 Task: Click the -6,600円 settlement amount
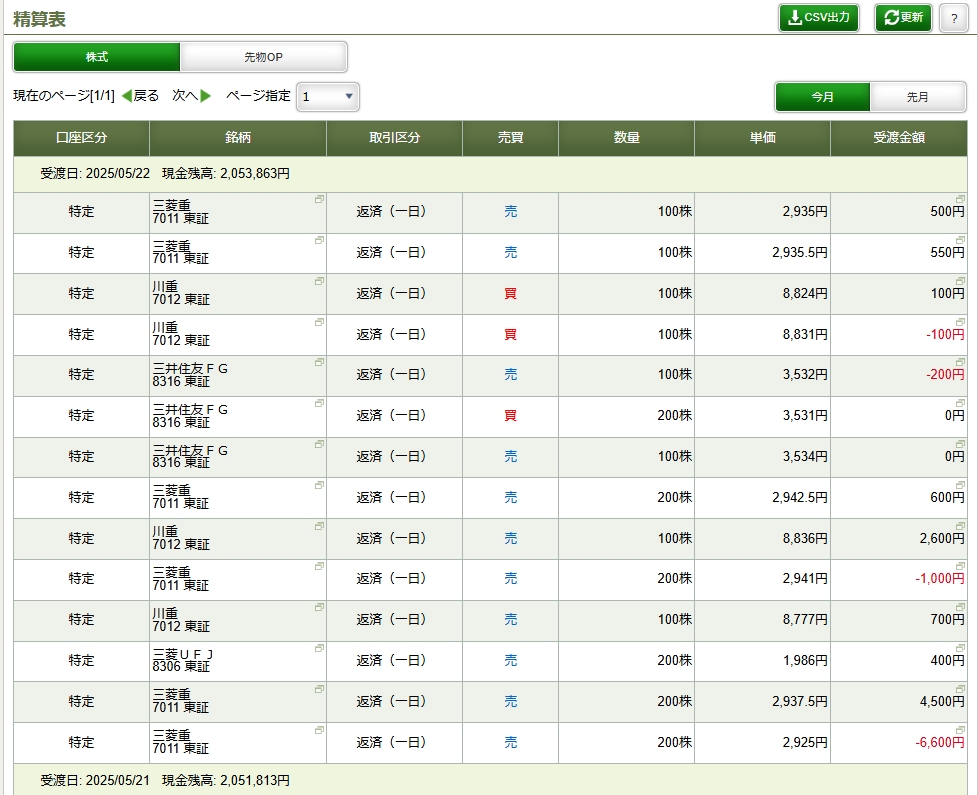pyautogui.click(x=939, y=743)
